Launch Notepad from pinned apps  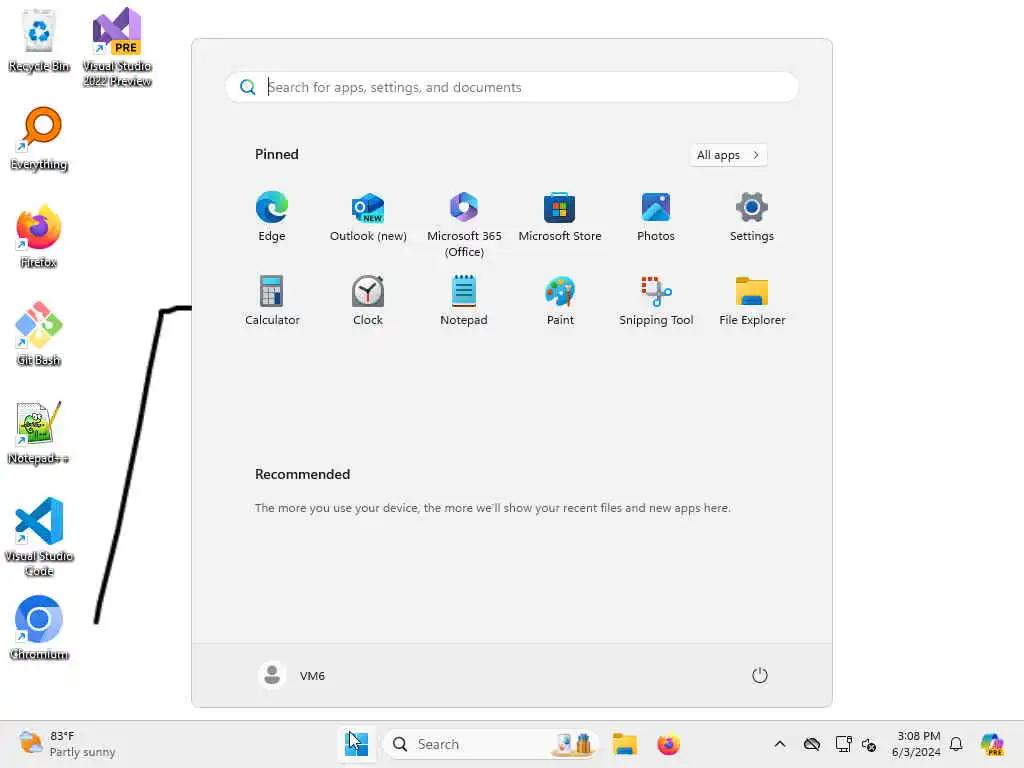pos(464,300)
